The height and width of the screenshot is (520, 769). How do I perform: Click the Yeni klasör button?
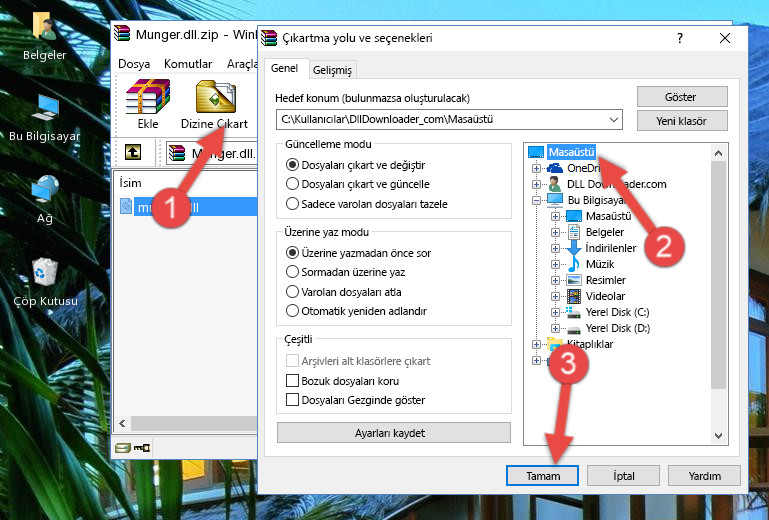coord(682,121)
